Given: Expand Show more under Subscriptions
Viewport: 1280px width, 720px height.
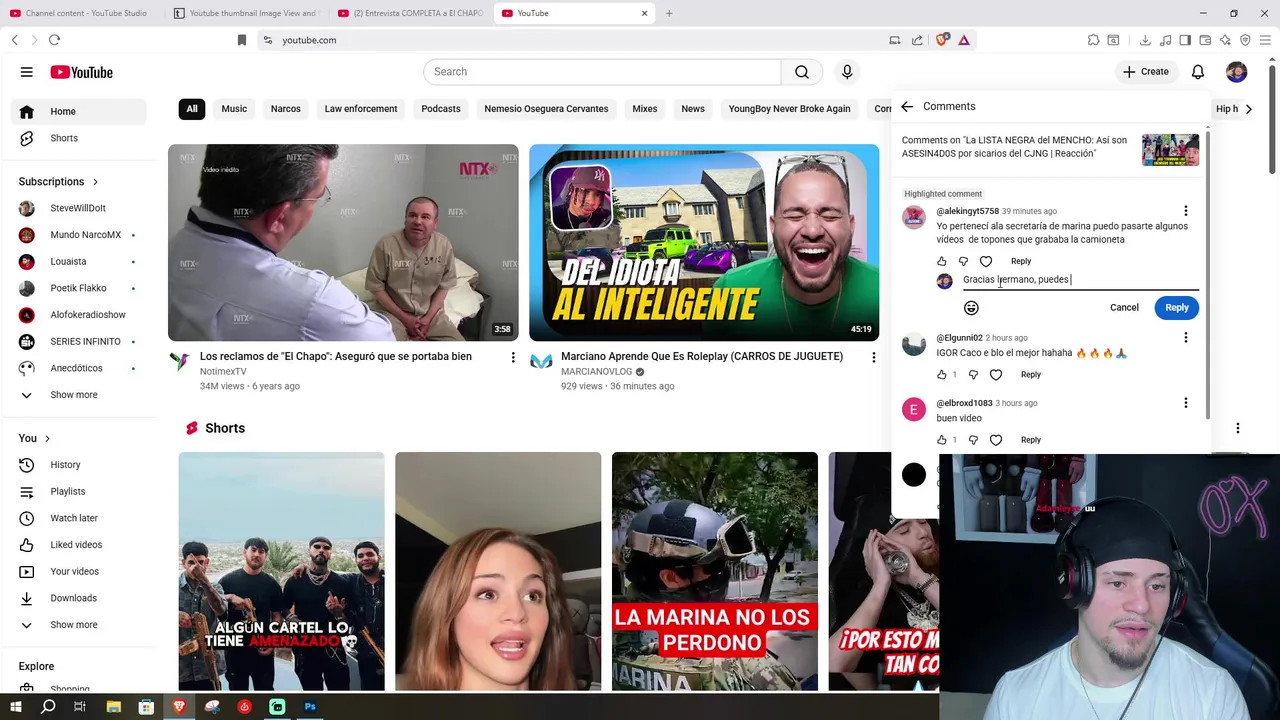Looking at the screenshot, I should click(79, 395).
